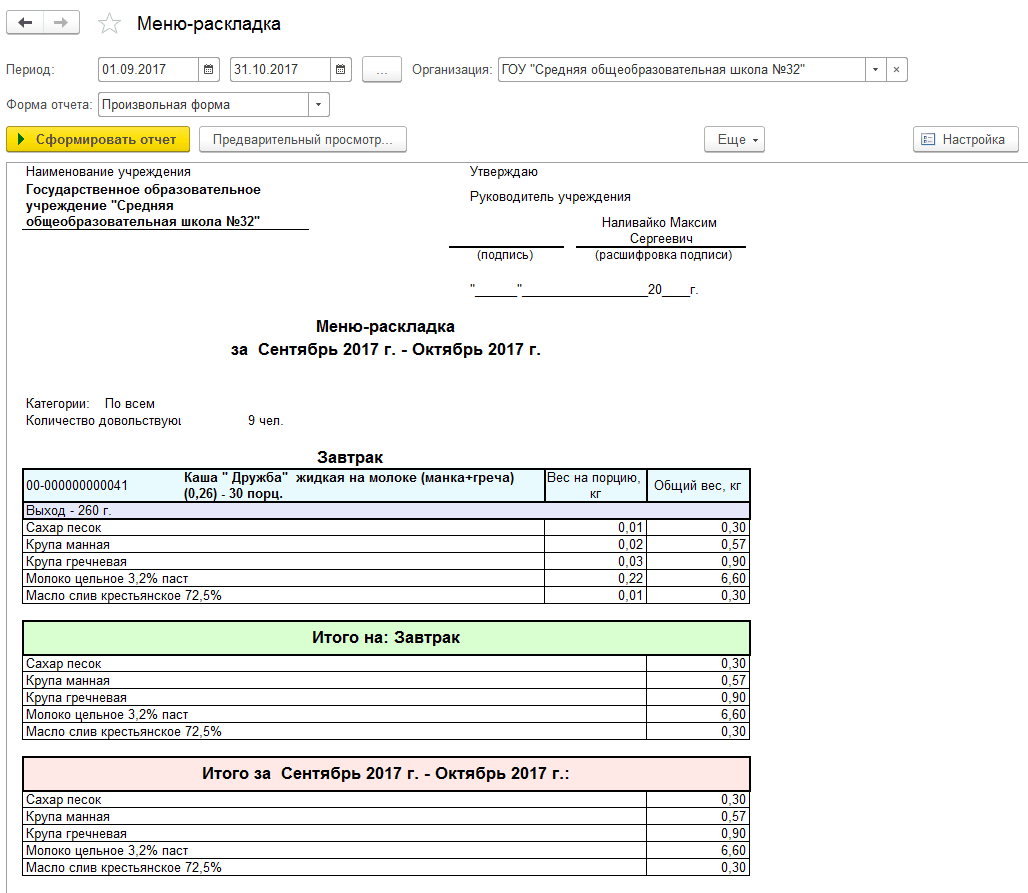
Task: Click the organization name input field
Action: 681,69
